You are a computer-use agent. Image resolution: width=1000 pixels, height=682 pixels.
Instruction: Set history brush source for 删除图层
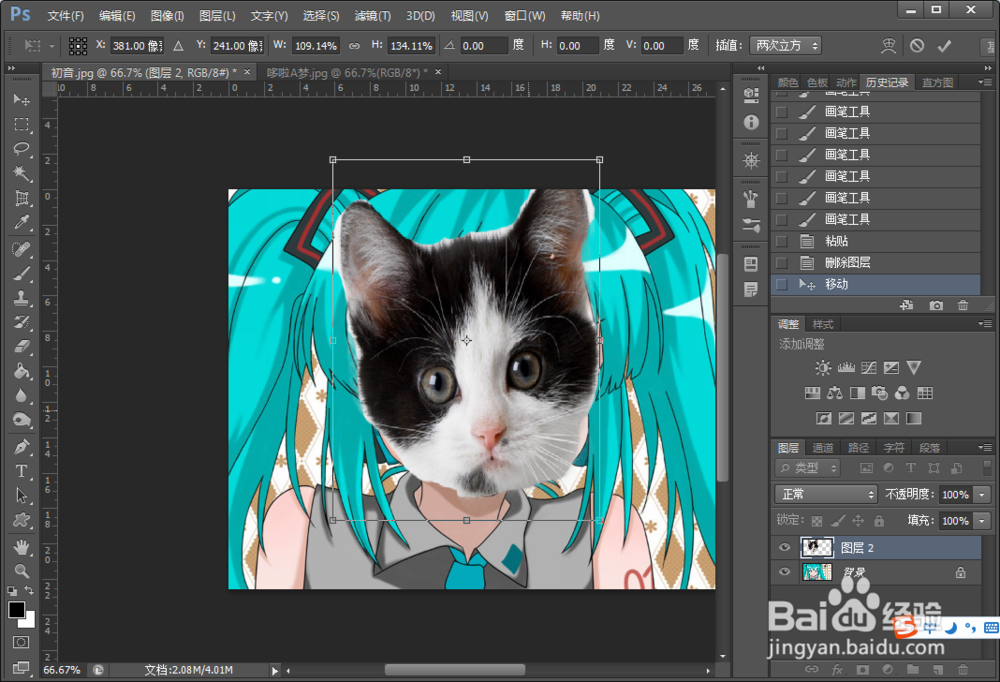pos(781,263)
